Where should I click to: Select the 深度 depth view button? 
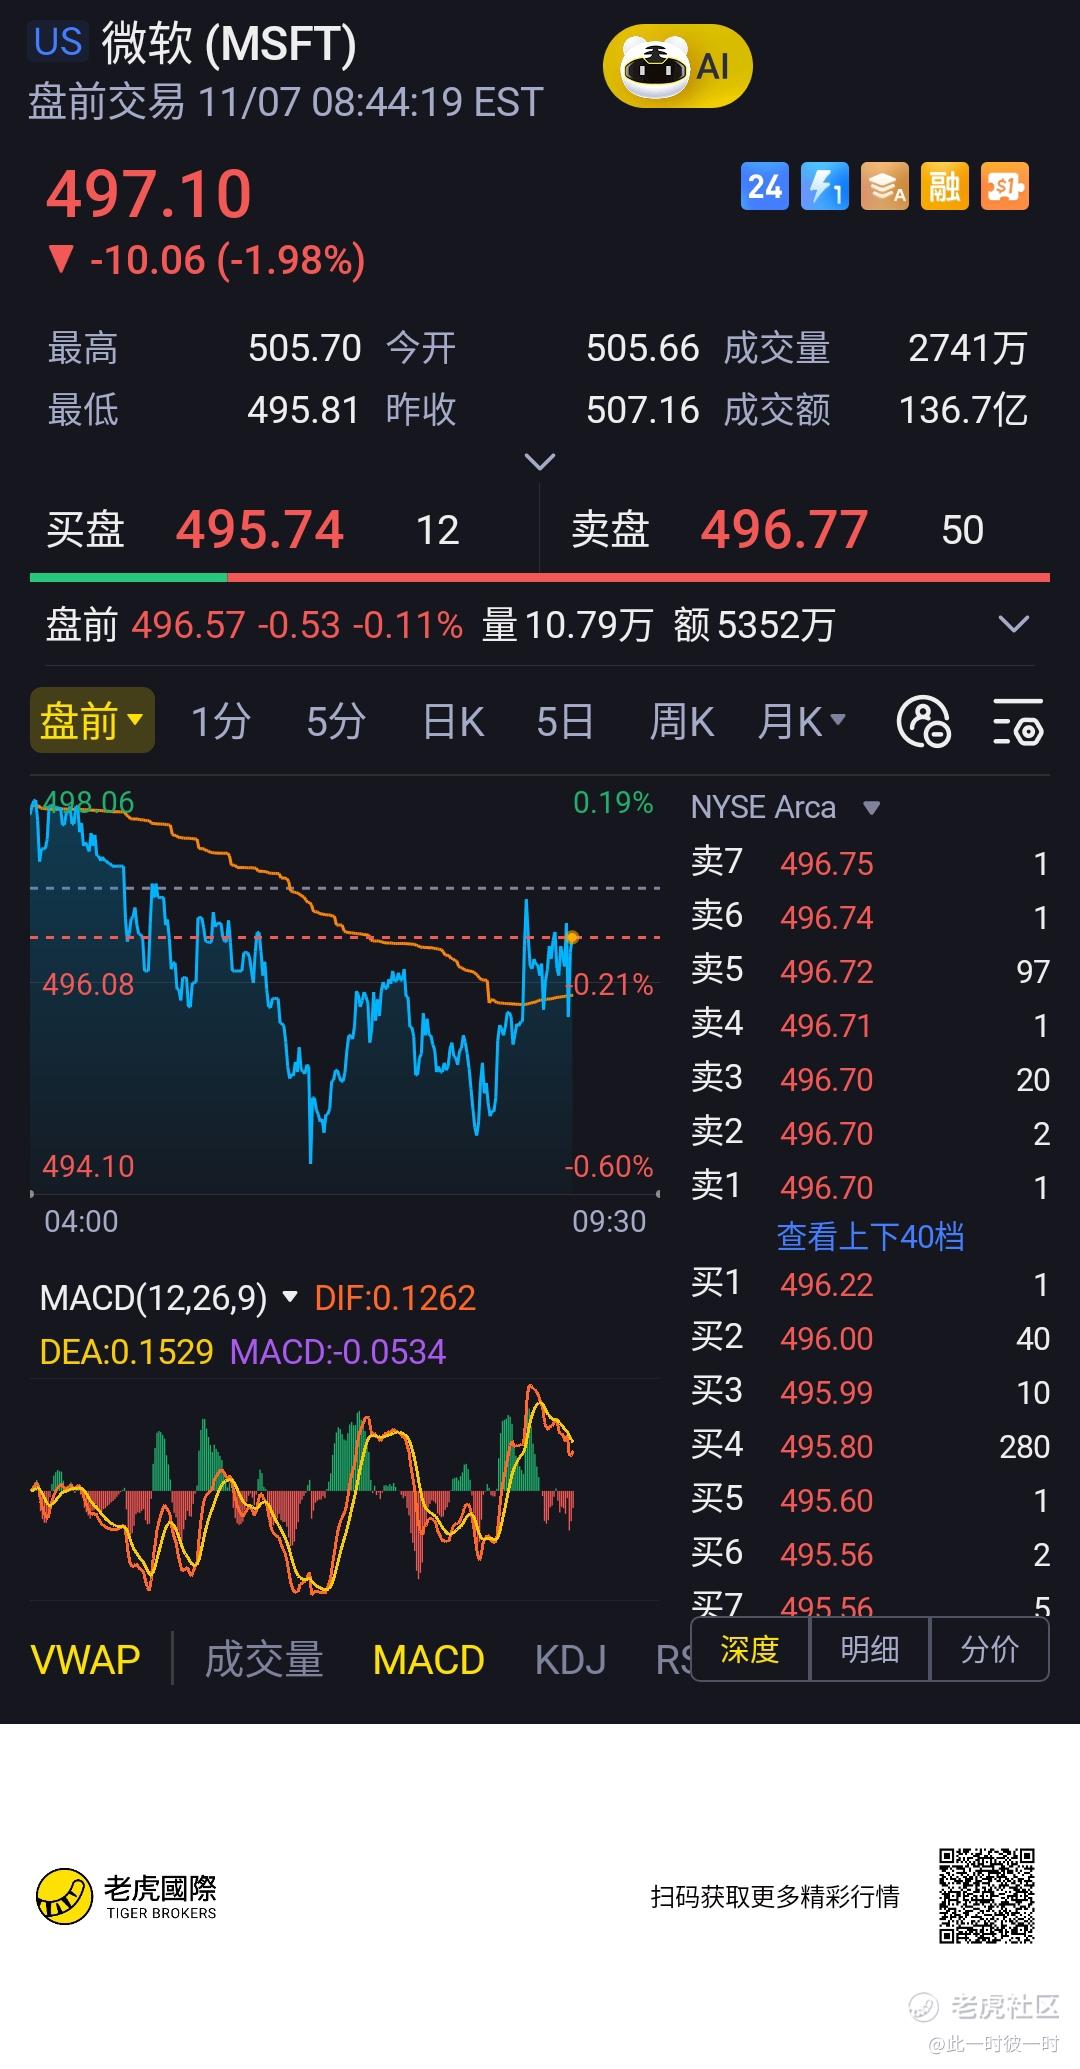pyautogui.click(x=750, y=1649)
